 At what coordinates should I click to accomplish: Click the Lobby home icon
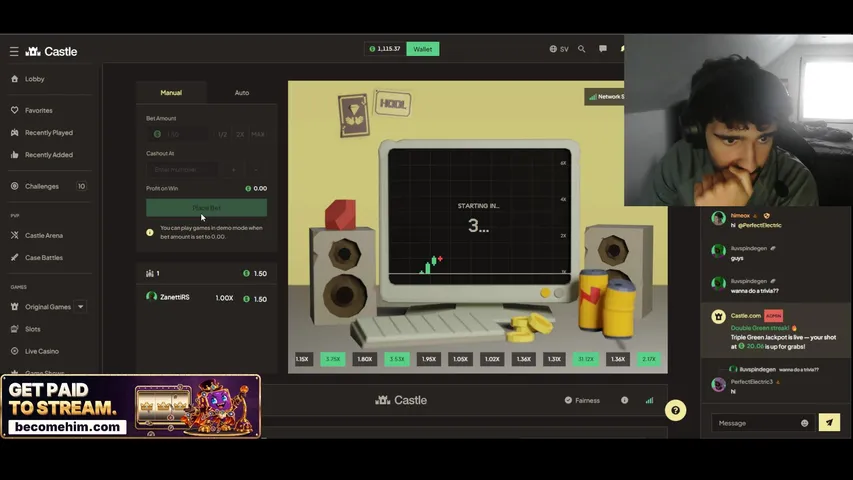(15, 79)
